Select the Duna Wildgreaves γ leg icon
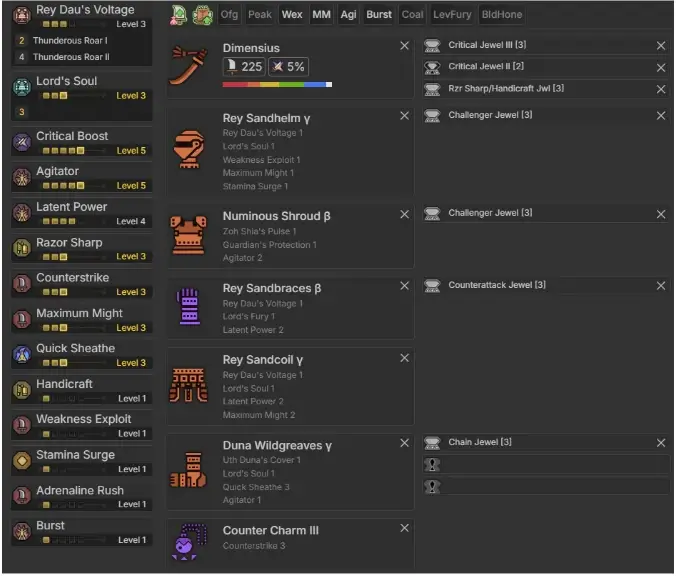676x576 pixels. [189, 470]
